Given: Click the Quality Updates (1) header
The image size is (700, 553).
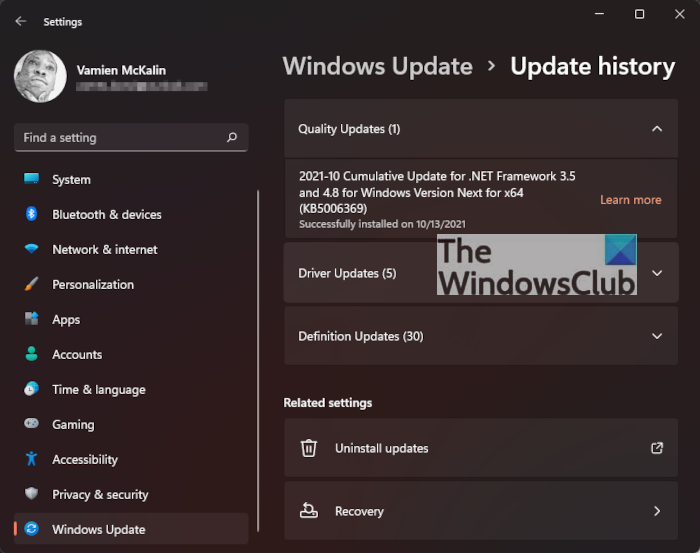Looking at the screenshot, I should pos(349,129).
